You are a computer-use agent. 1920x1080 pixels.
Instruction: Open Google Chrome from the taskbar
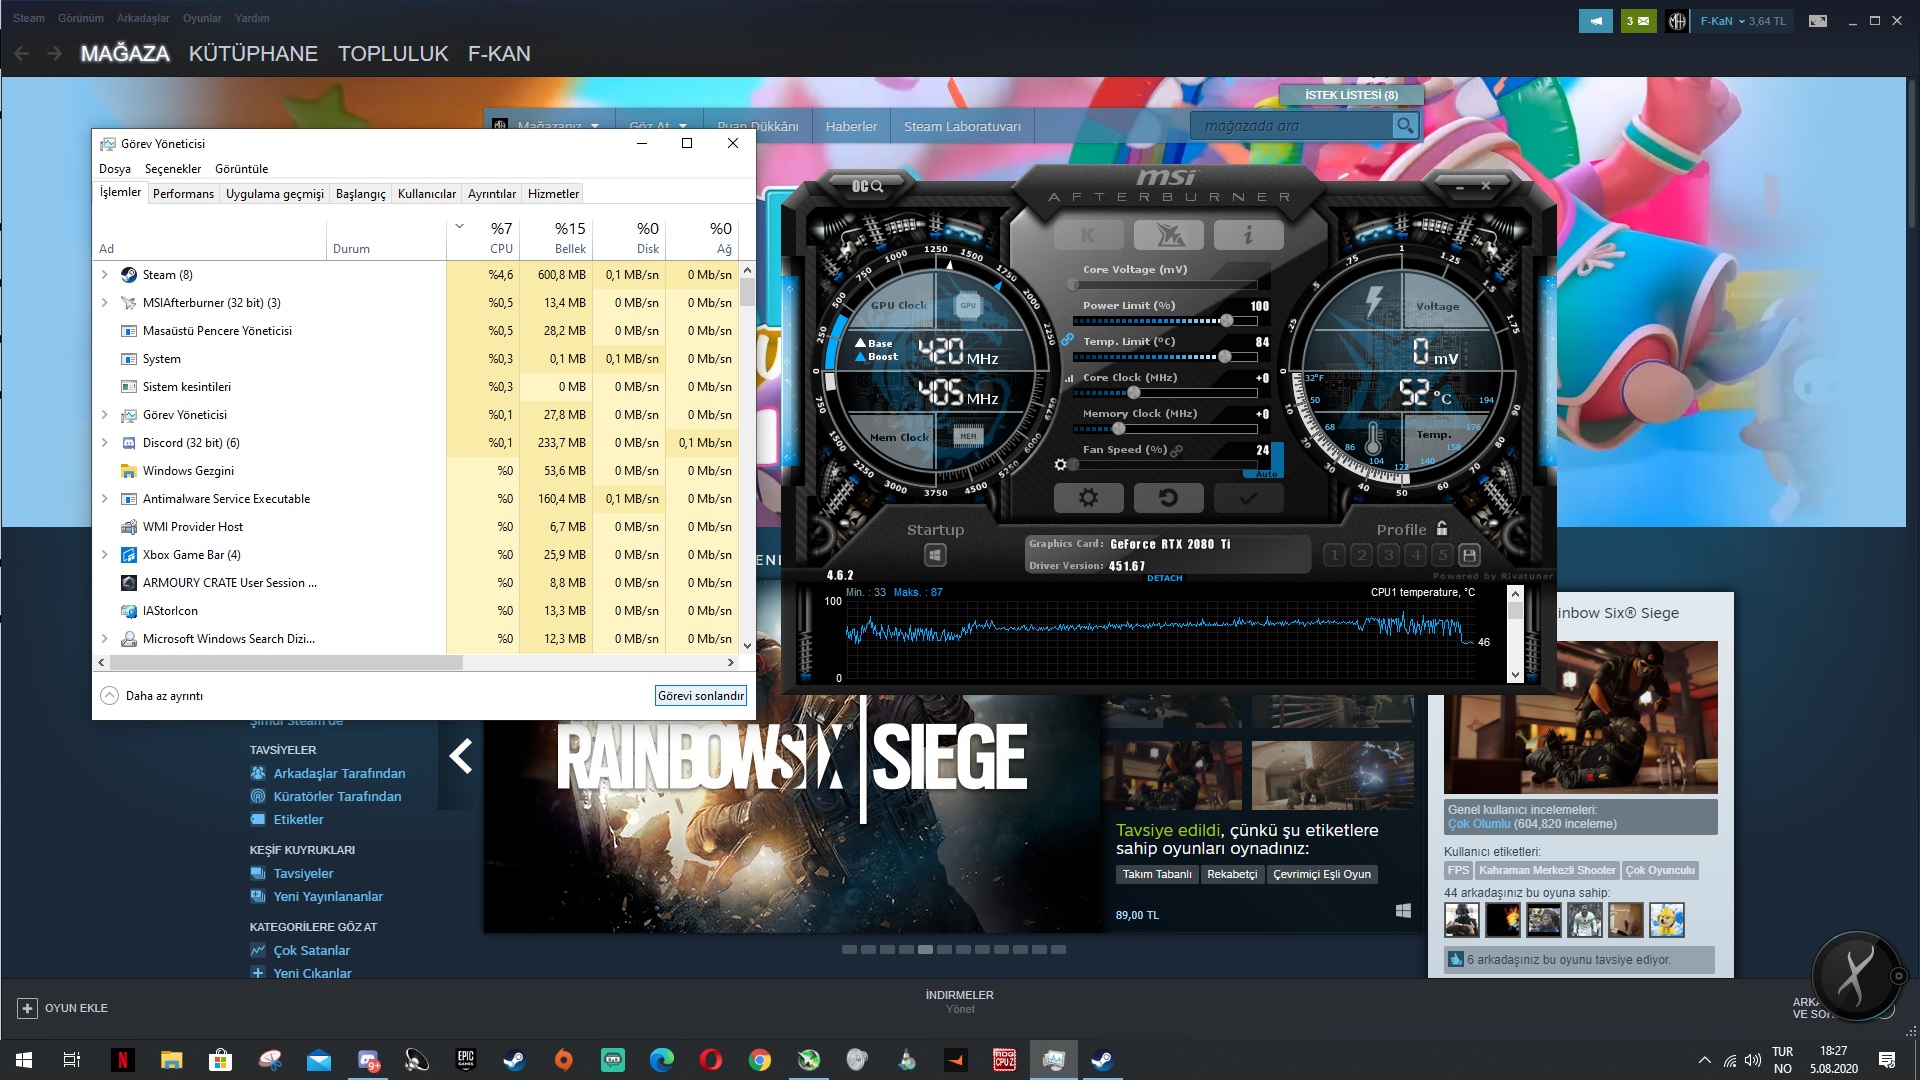(759, 1060)
